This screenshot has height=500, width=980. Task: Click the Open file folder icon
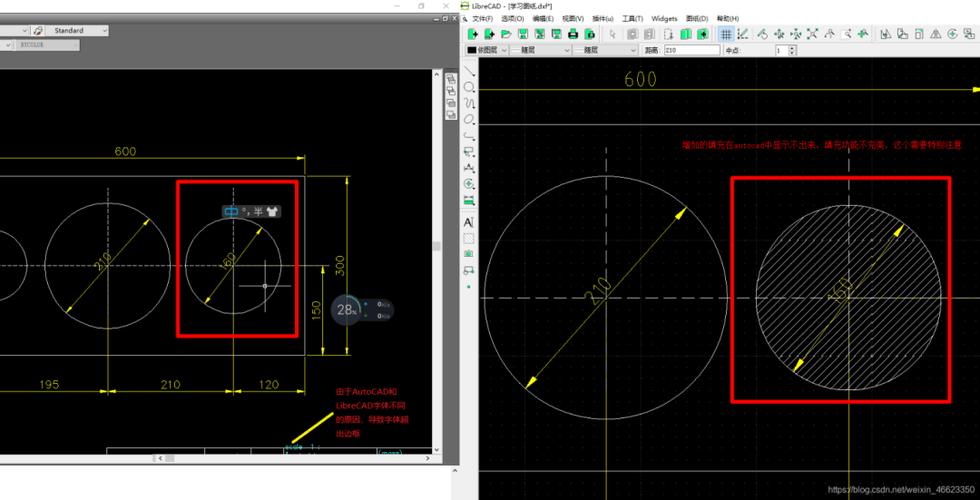pos(504,34)
